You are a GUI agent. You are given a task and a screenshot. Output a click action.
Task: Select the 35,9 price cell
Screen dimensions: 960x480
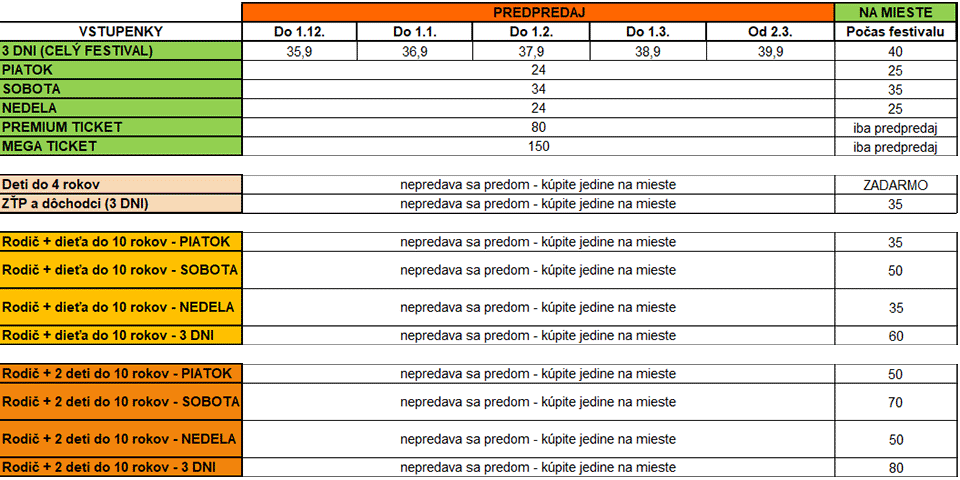click(299, 51)
